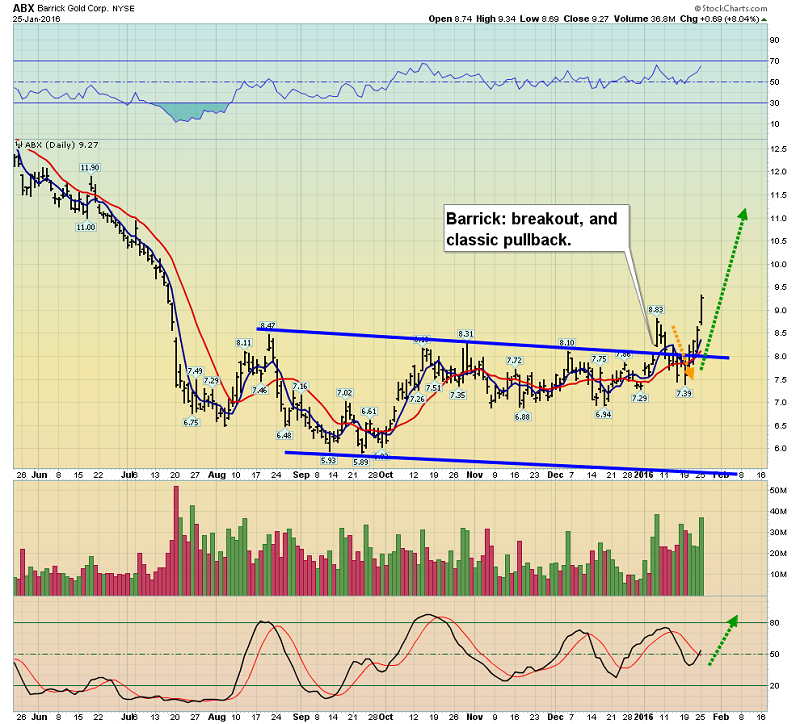Image resolution: width=800 pixels, height=724 pixels.
Task: Select the 11.90 peak price label
Action: click(90, 167)
